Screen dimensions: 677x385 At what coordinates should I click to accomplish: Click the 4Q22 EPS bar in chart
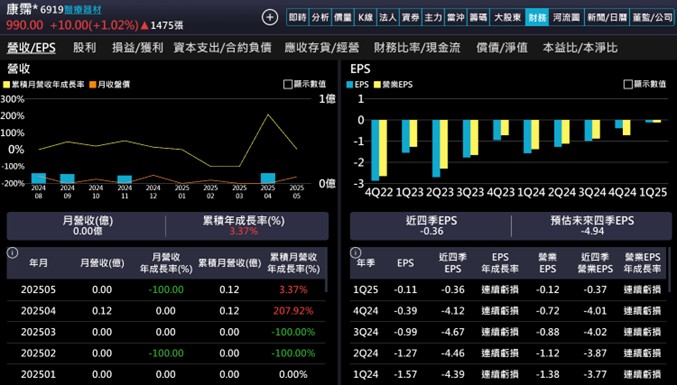(x=375, y=150)
